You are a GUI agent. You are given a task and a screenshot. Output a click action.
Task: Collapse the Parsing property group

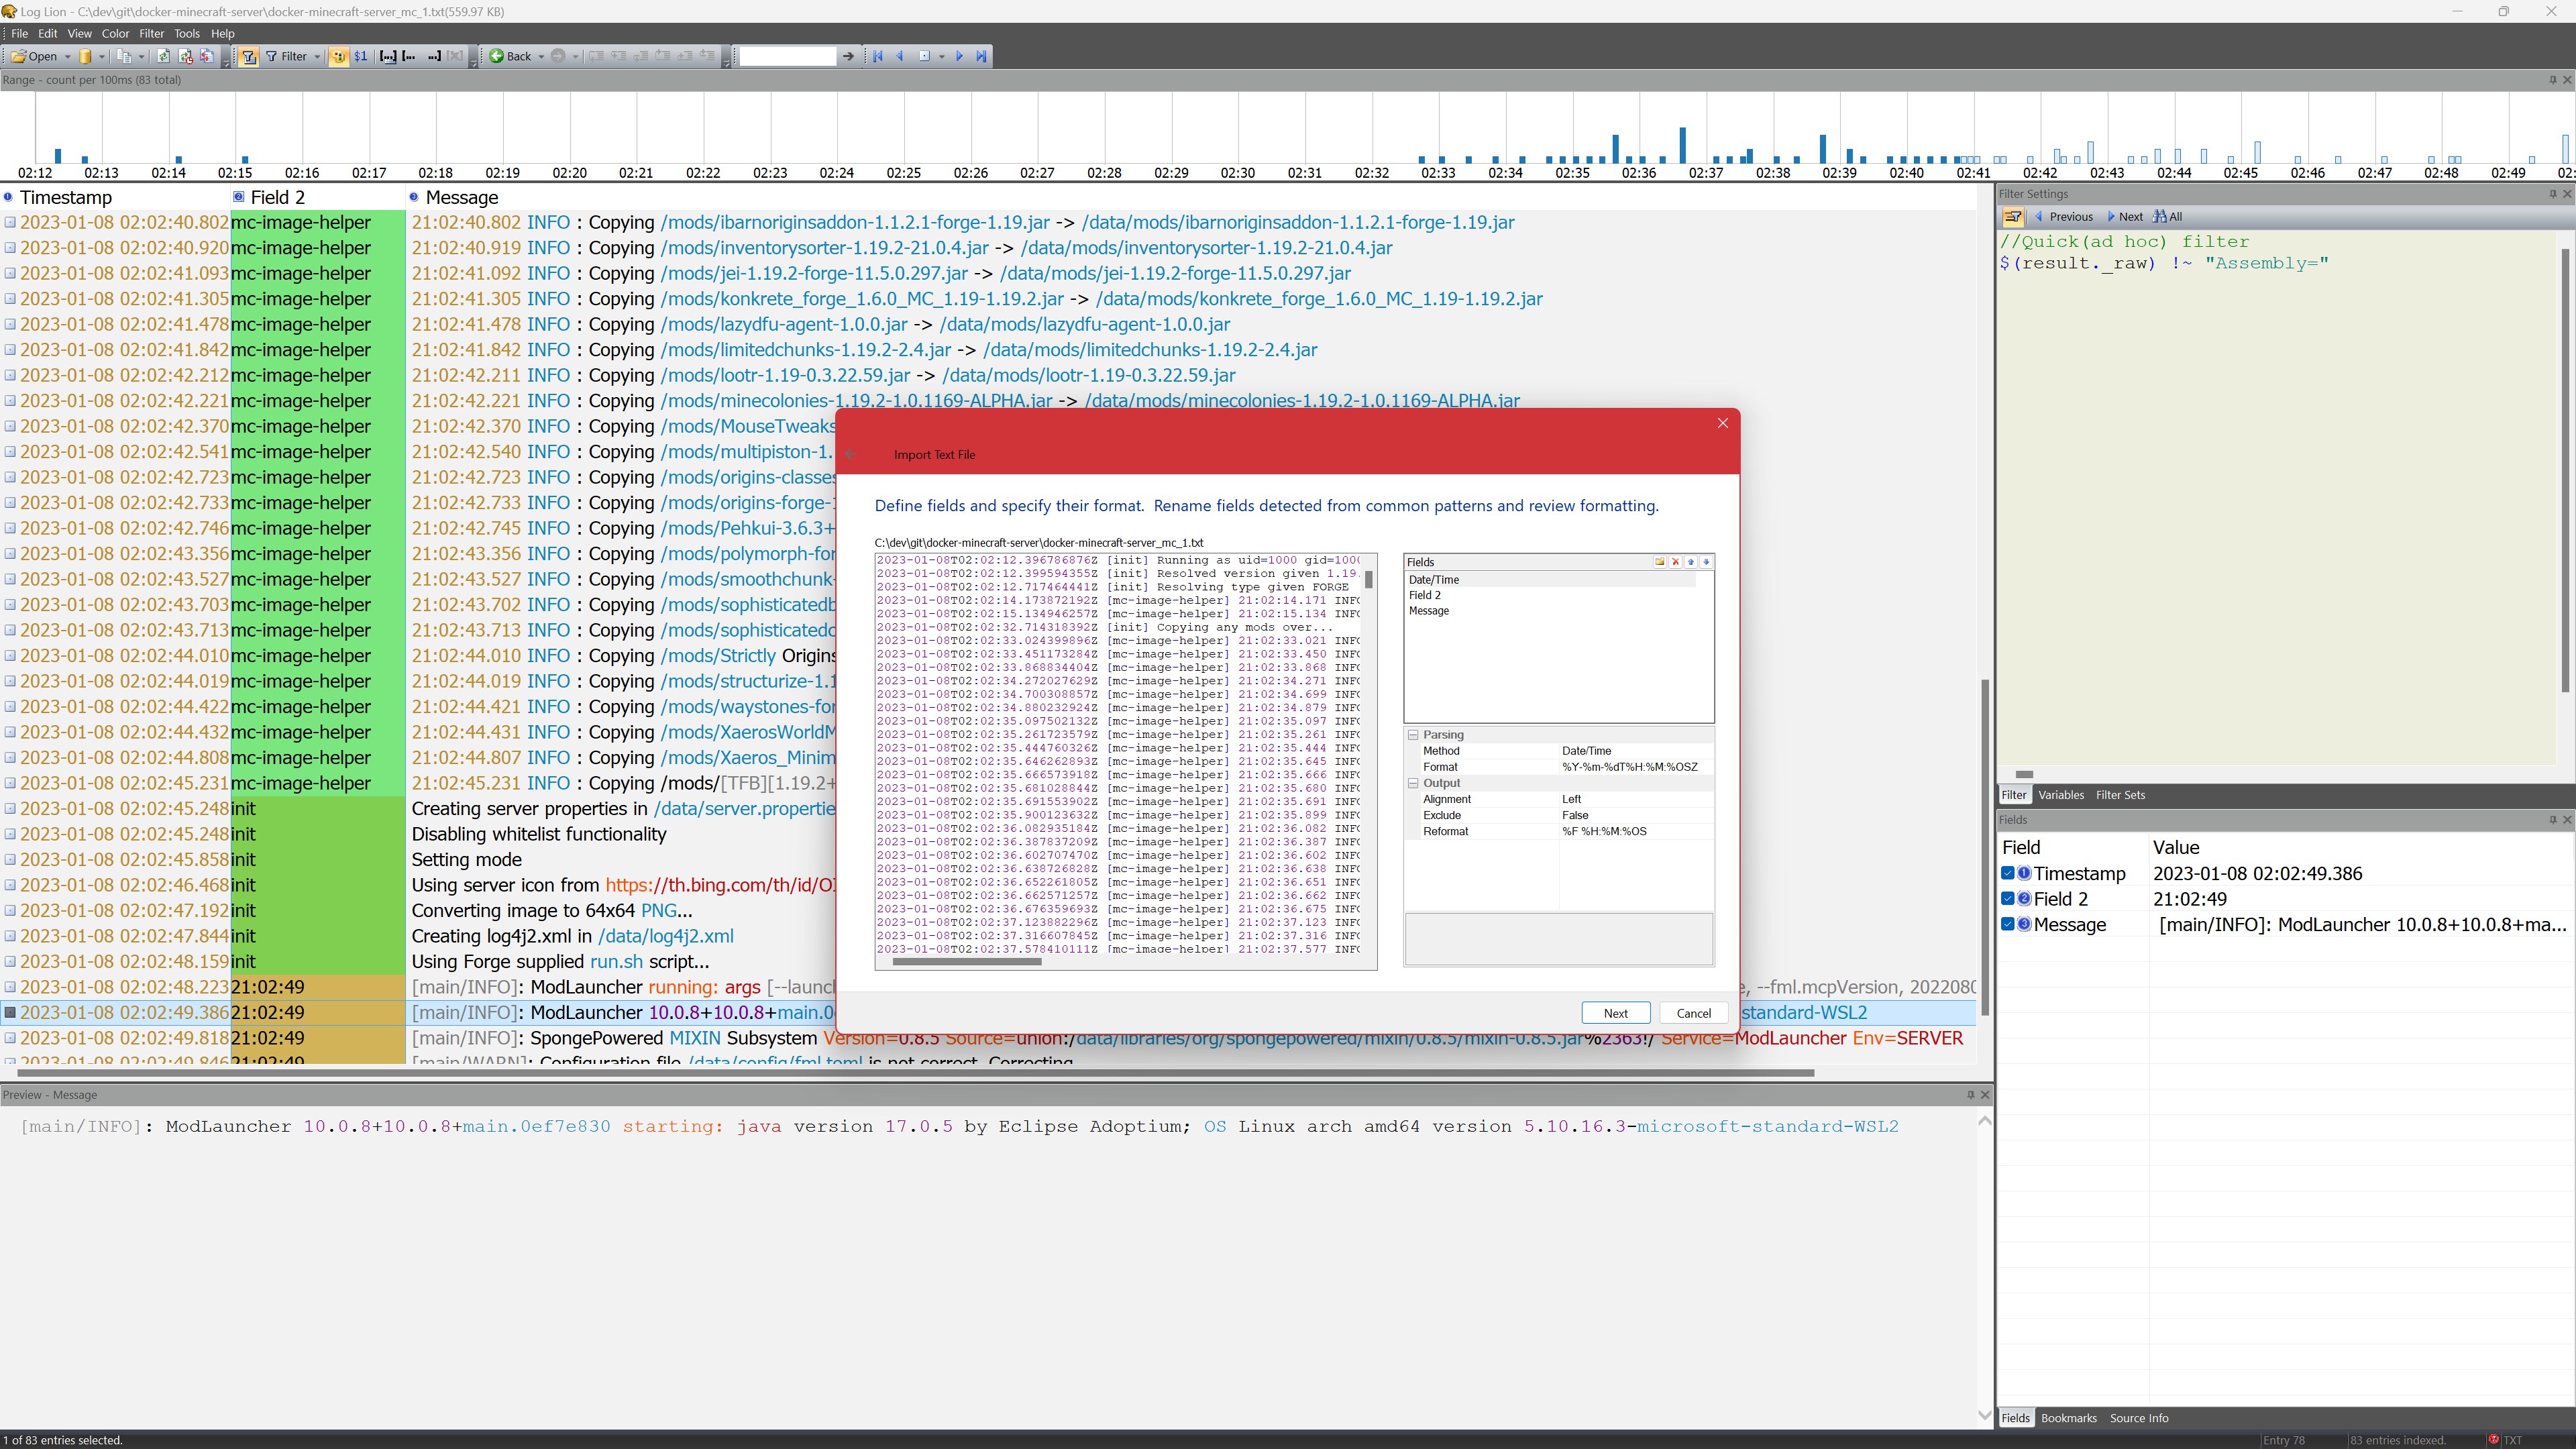(x=1413, y=735)
